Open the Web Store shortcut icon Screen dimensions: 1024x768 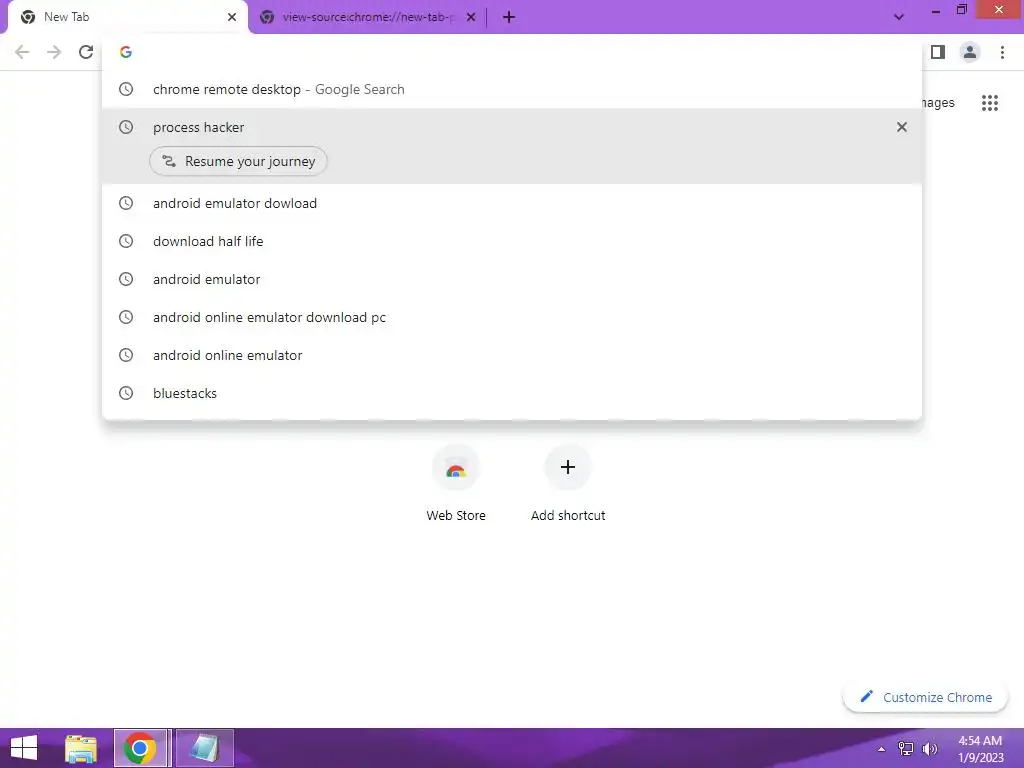pyautogui.click(x=456, y=468)
